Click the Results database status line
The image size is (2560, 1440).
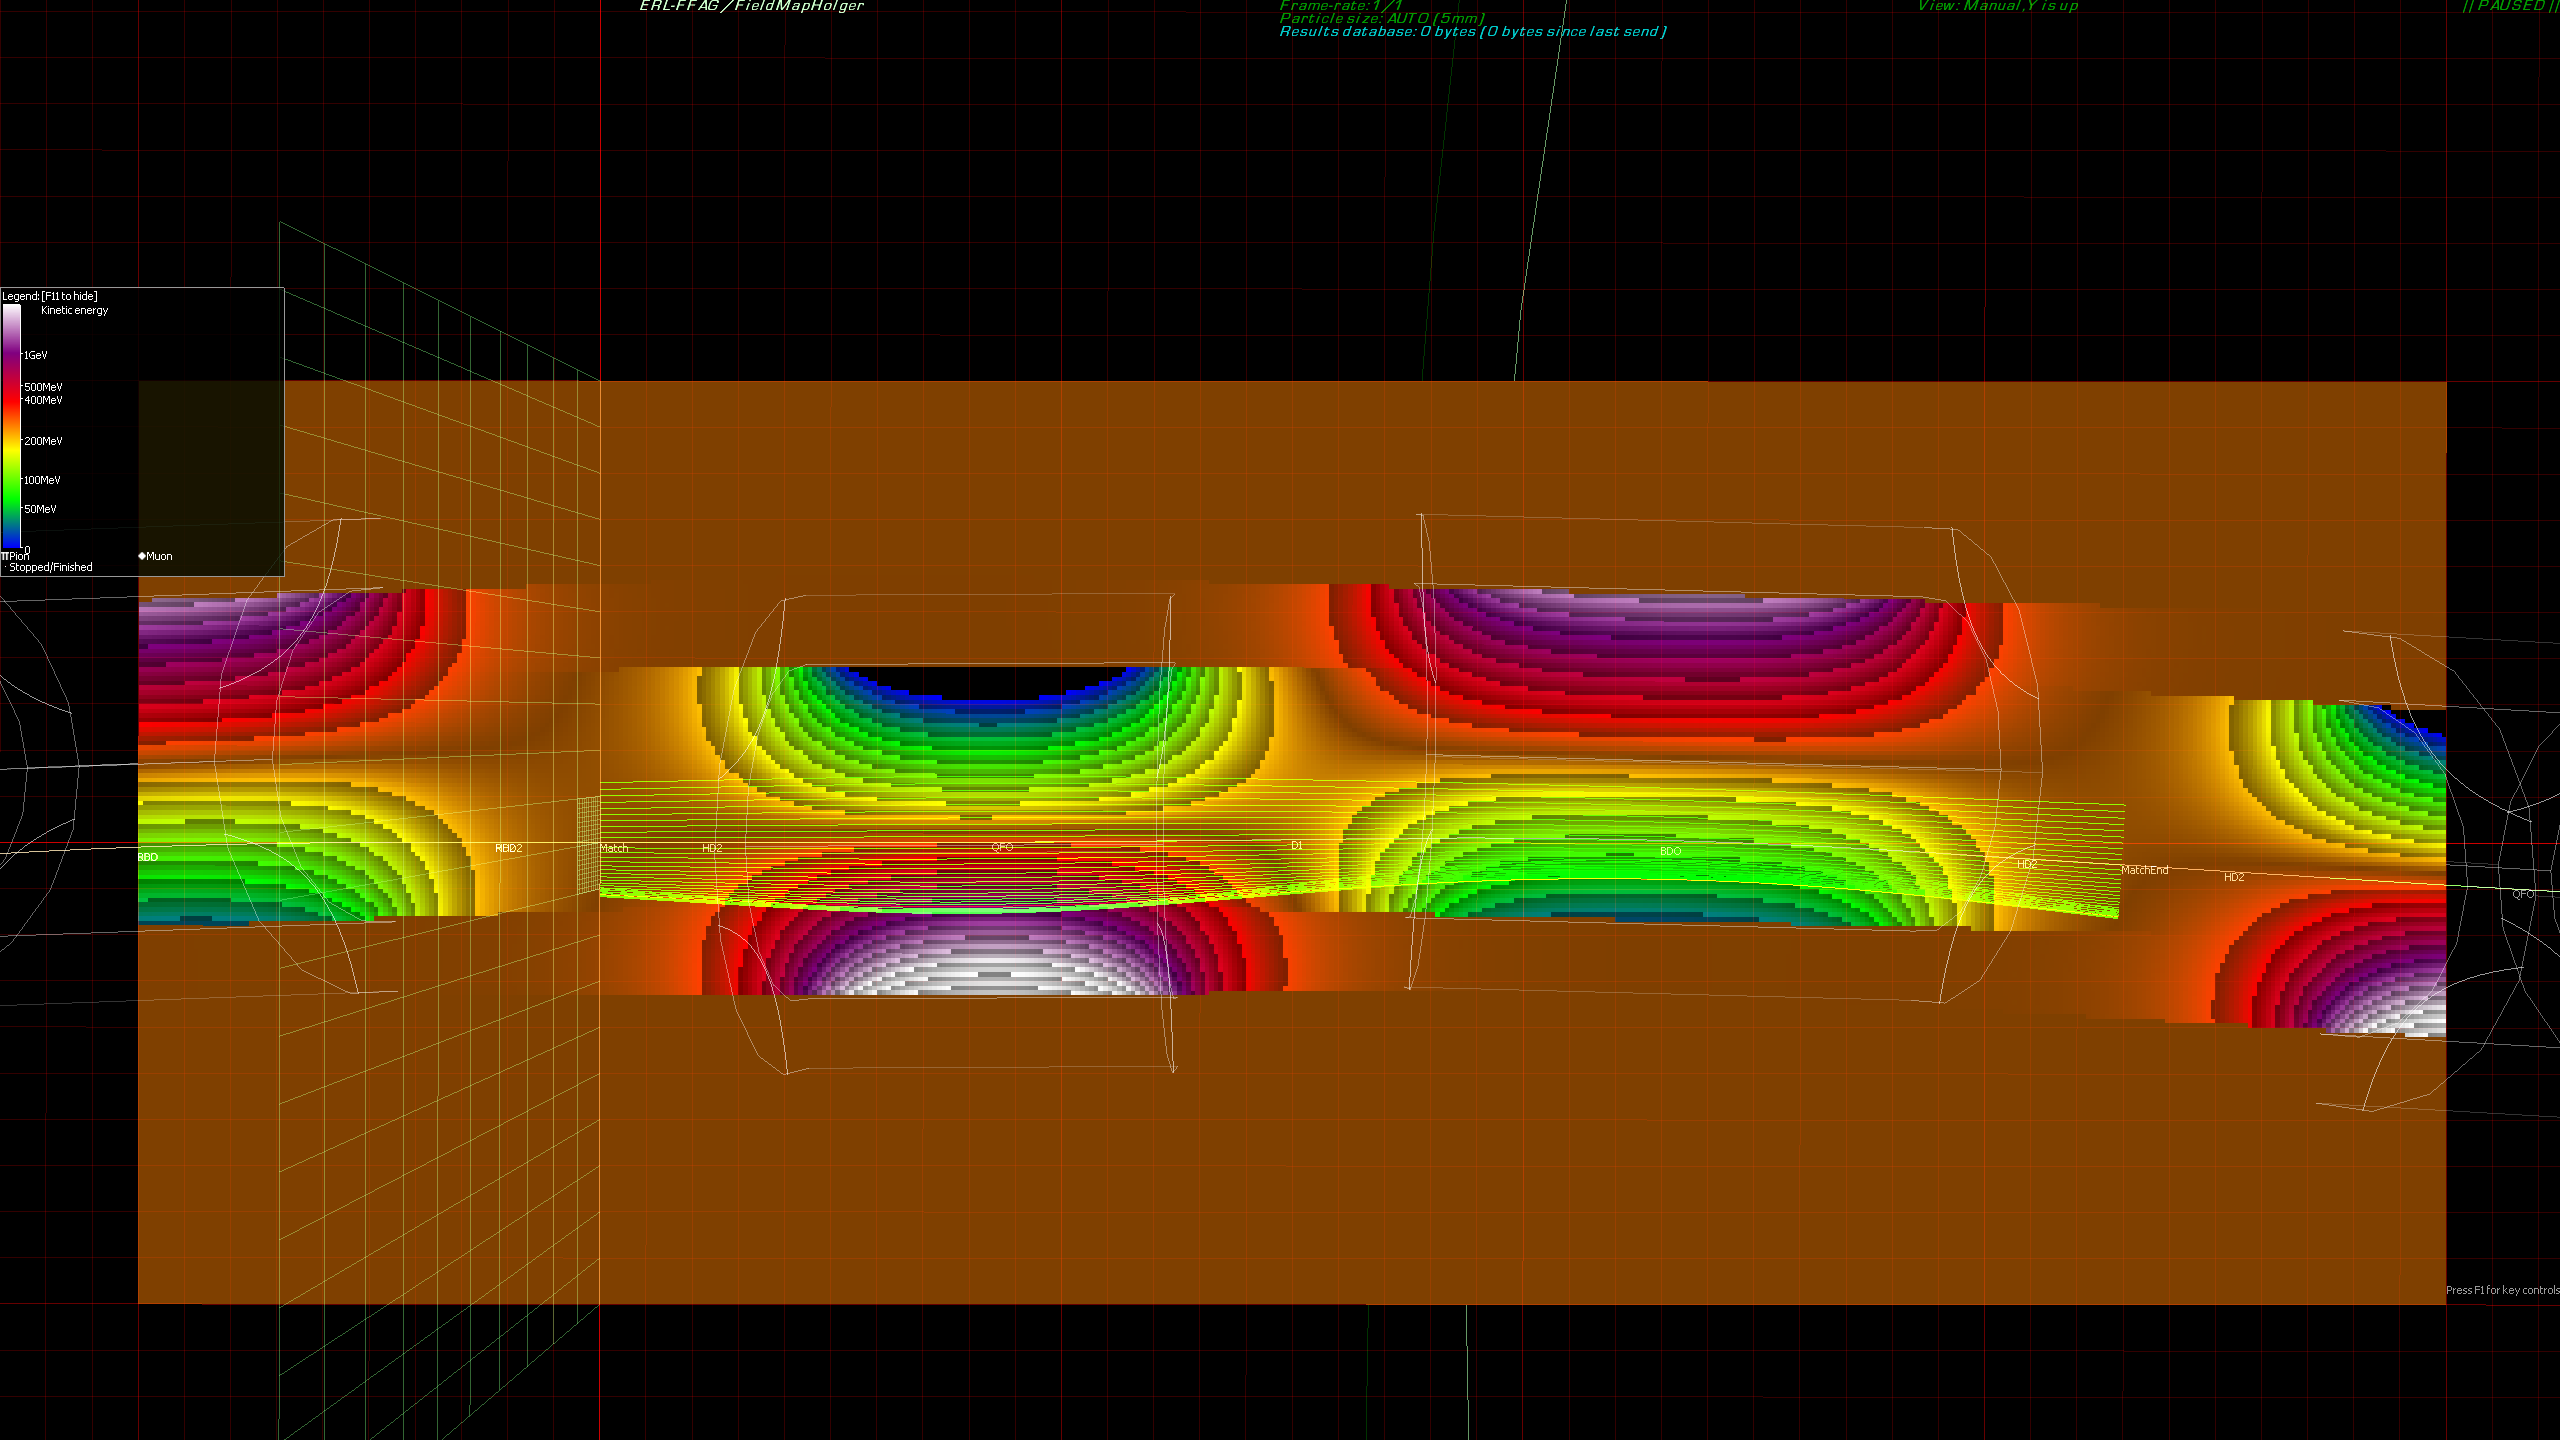click(x=1472, y=32)
